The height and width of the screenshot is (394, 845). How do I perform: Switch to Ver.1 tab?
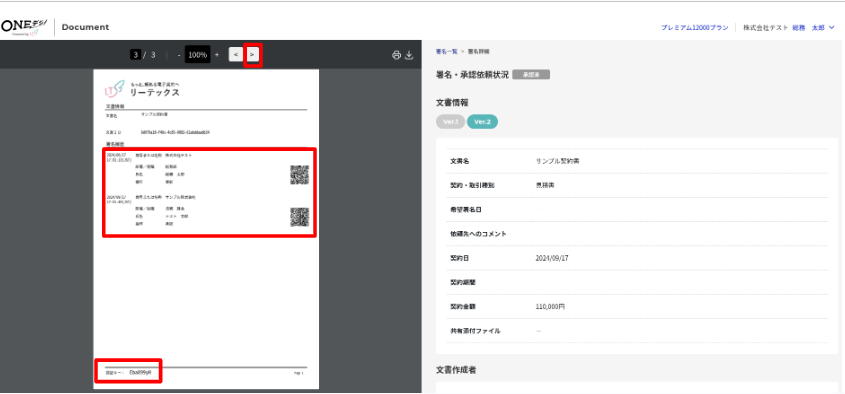pos(451,122)
